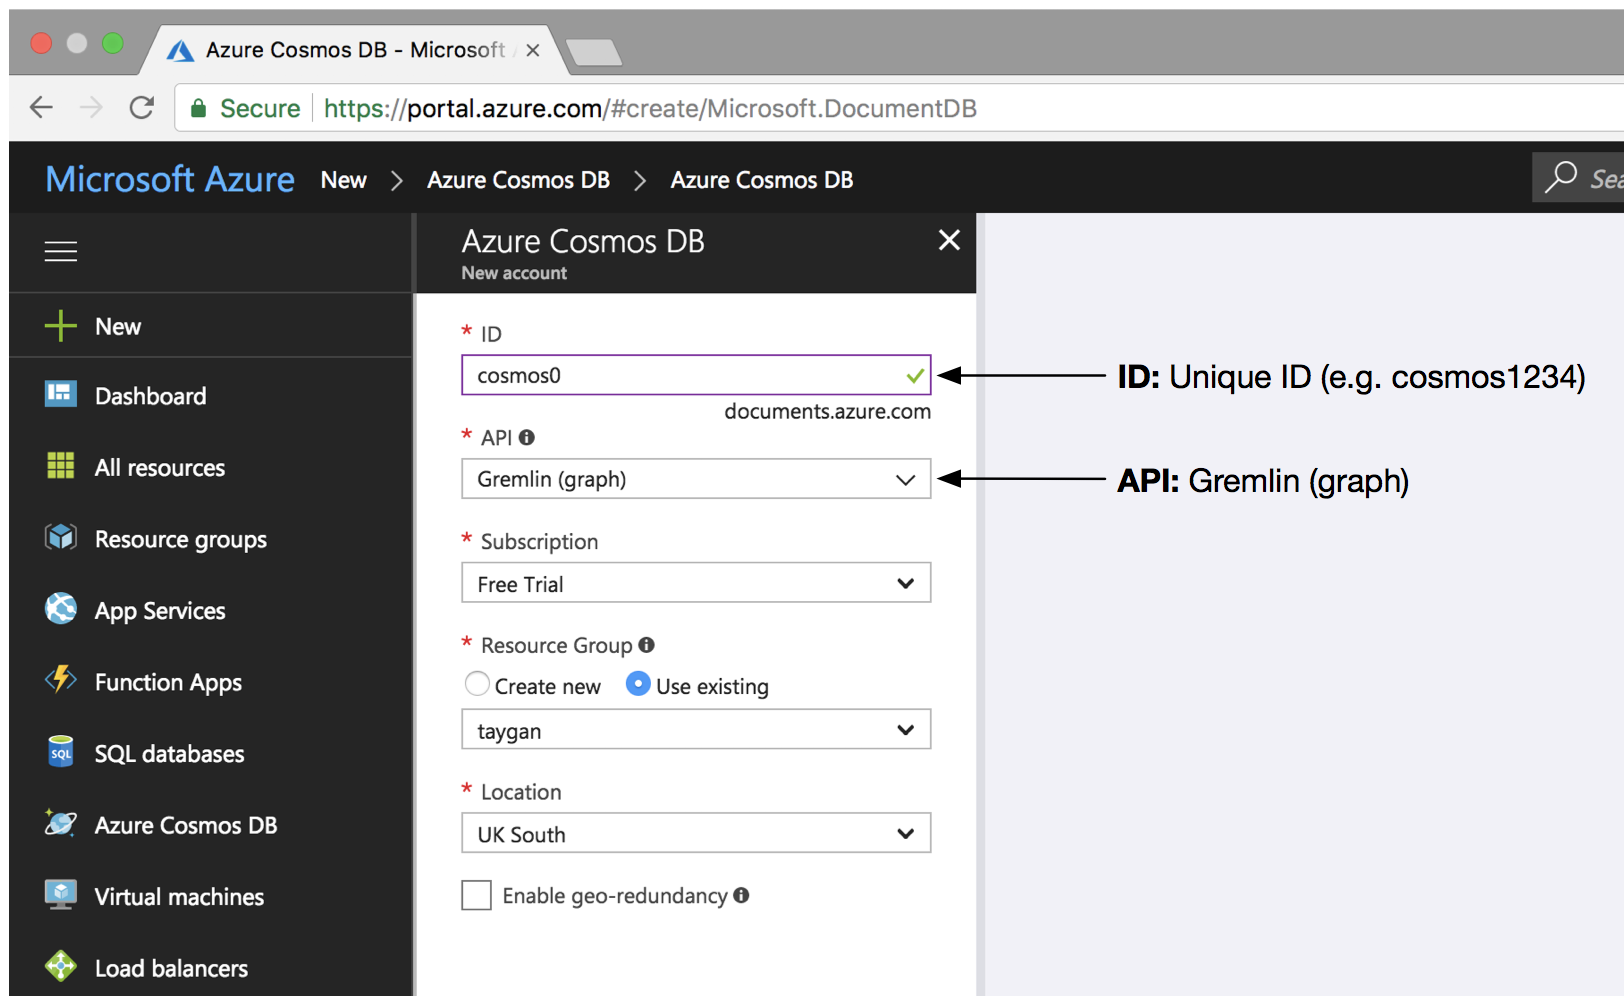Click the Resource Group info icon
The width and height of the screenshot is (1624, 996).
(647, 645)
